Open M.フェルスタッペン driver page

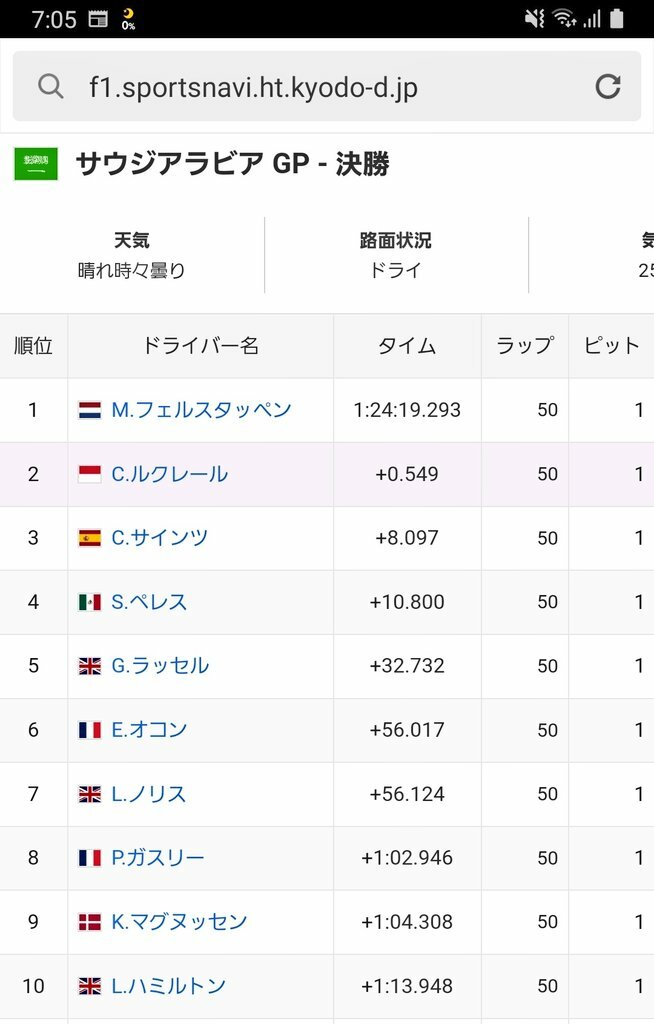coord(201,410)
